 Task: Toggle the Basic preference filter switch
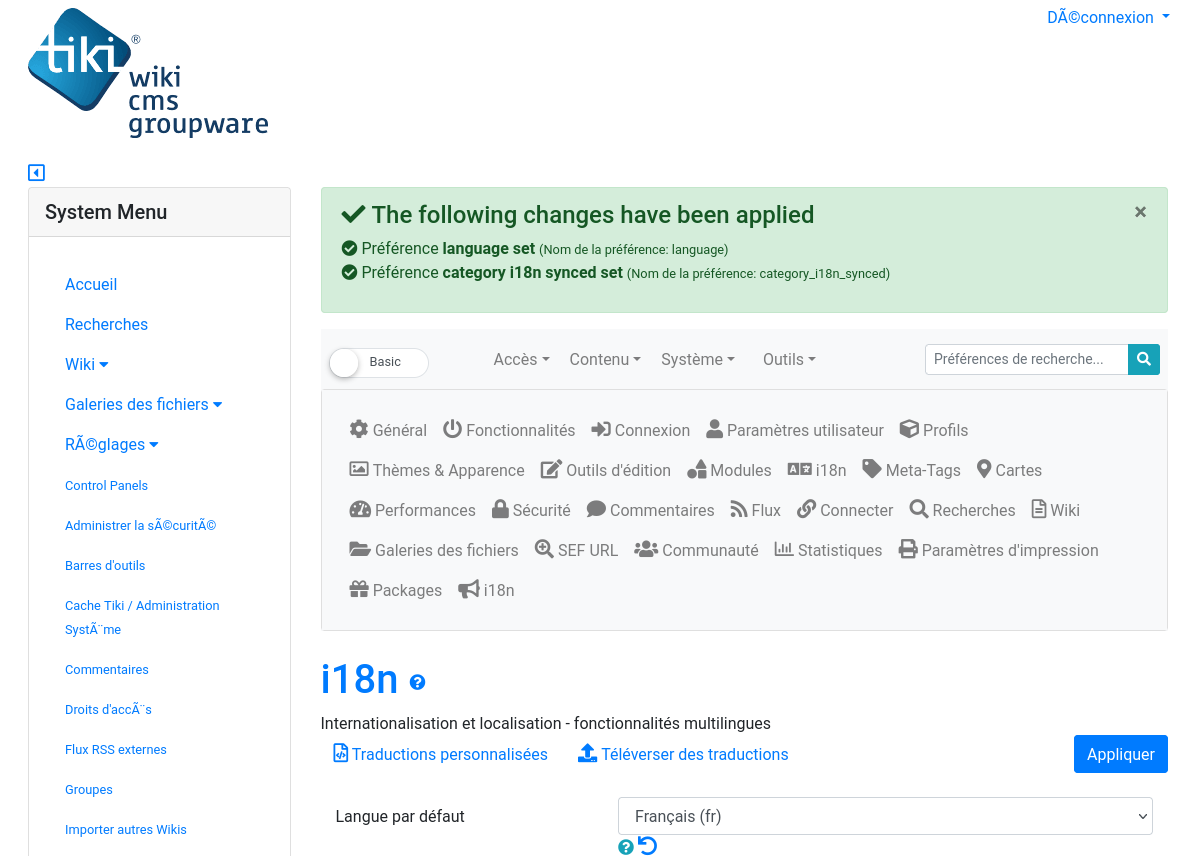379,363
